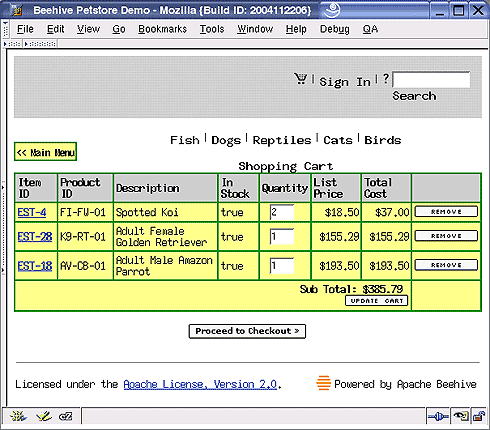This screenshot has height=430, width=490.
Task: Remove Spotted Koi from the cart
Action: point(446,212)
